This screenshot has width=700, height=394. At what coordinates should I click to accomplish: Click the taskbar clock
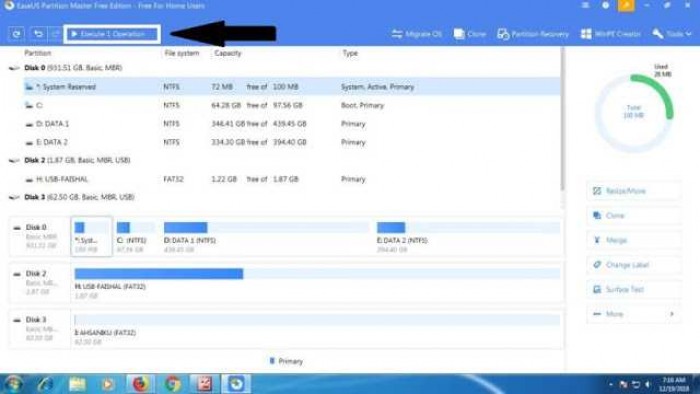click(674, 384)
